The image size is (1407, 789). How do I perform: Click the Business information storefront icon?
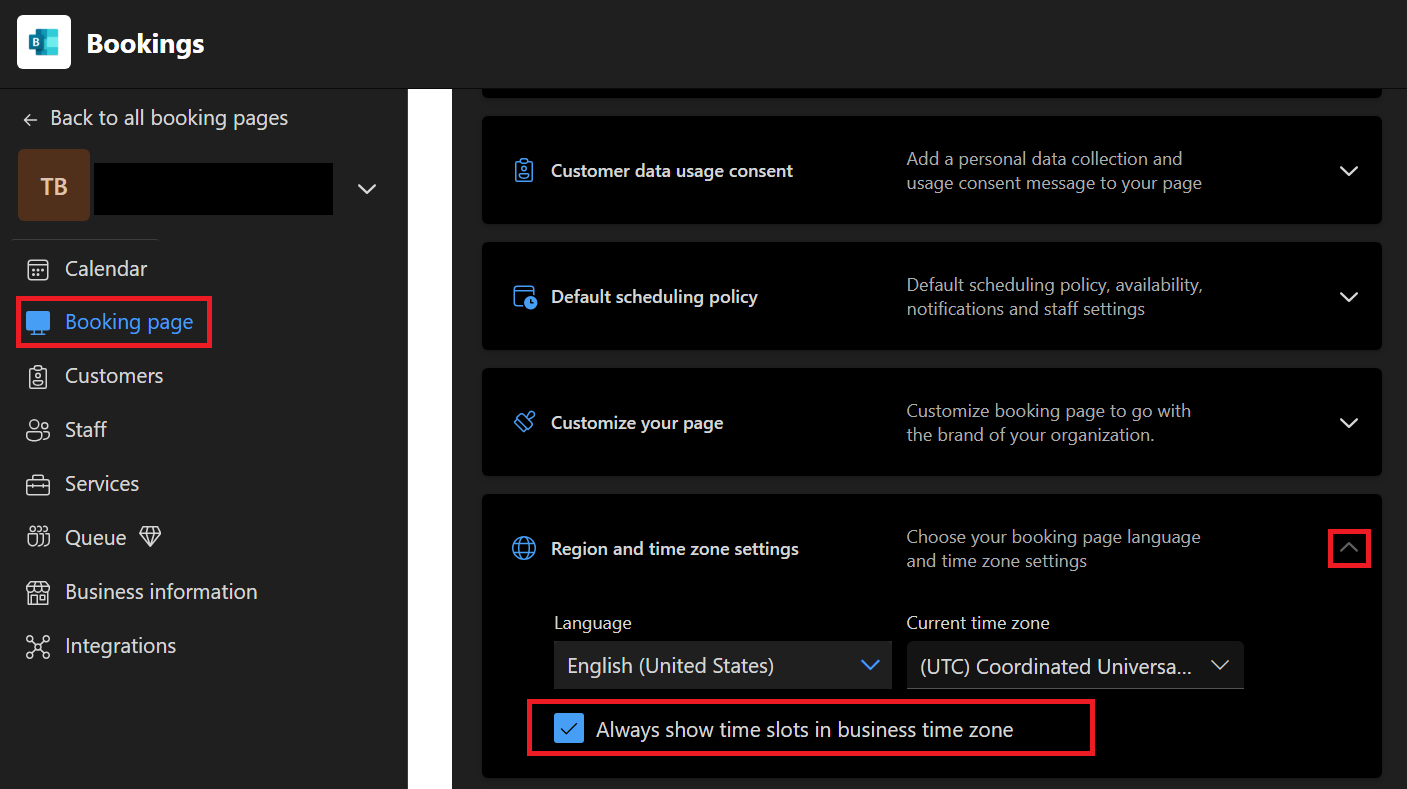point(38,592)
